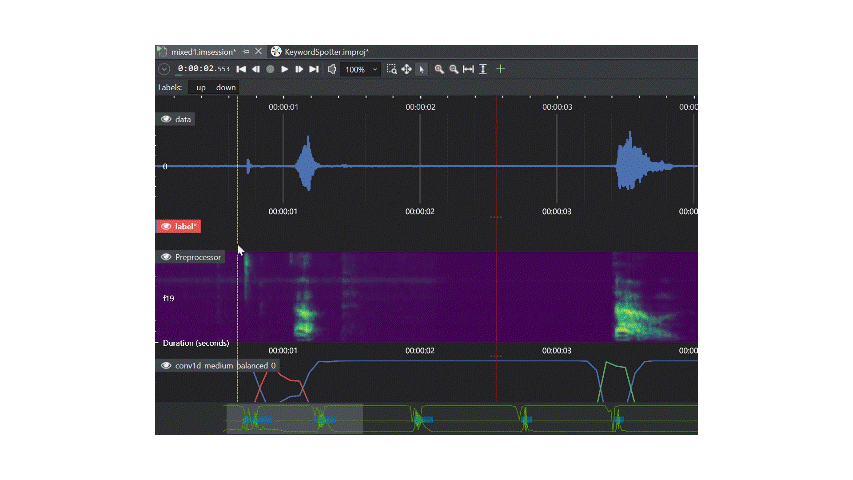Close the mixed1.imsession tab
This screenshot has width=853, height=480.
[258, 51]
